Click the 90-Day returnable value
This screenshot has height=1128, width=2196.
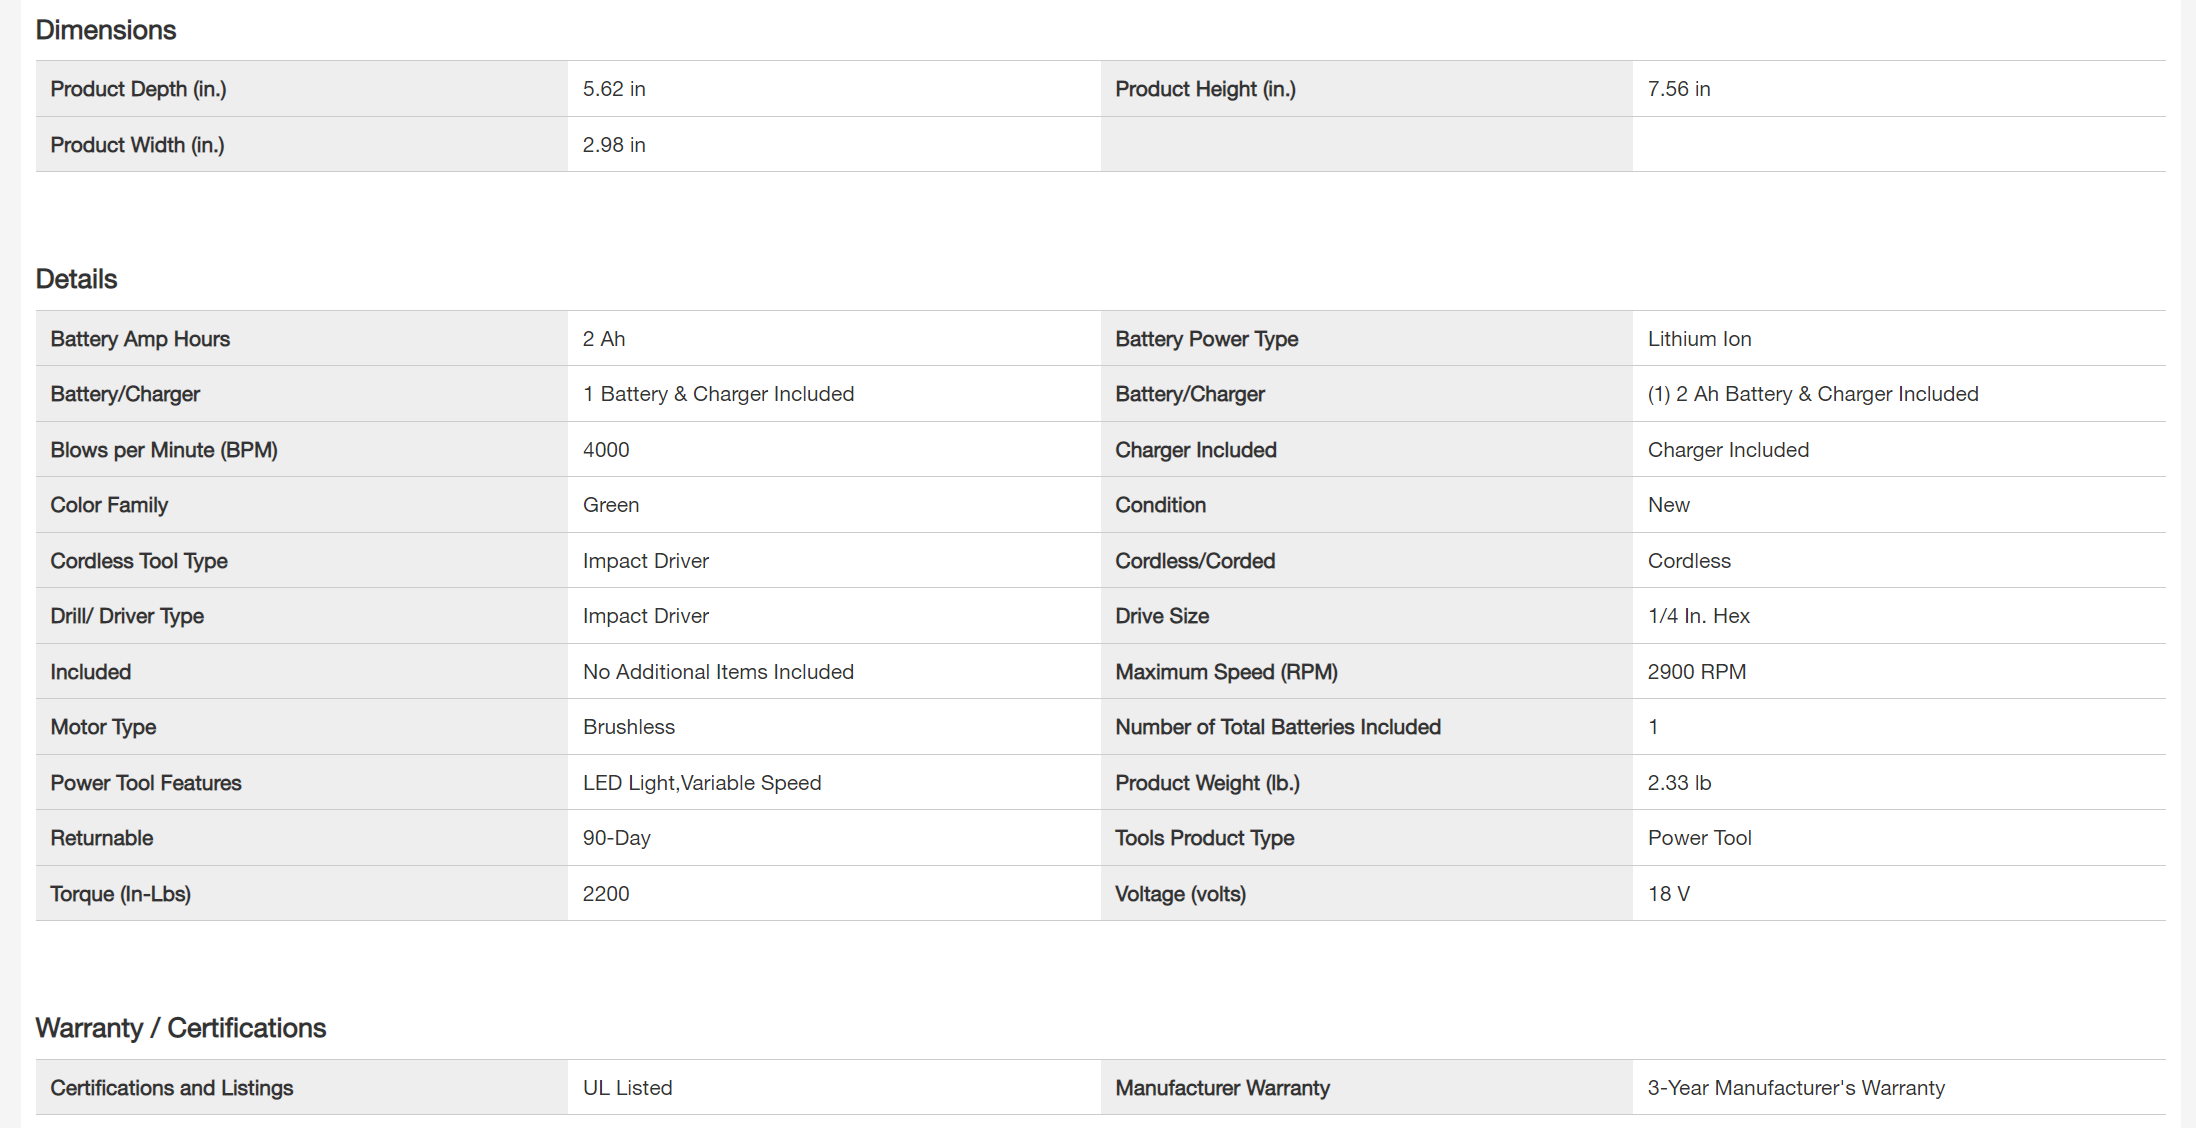617,838
